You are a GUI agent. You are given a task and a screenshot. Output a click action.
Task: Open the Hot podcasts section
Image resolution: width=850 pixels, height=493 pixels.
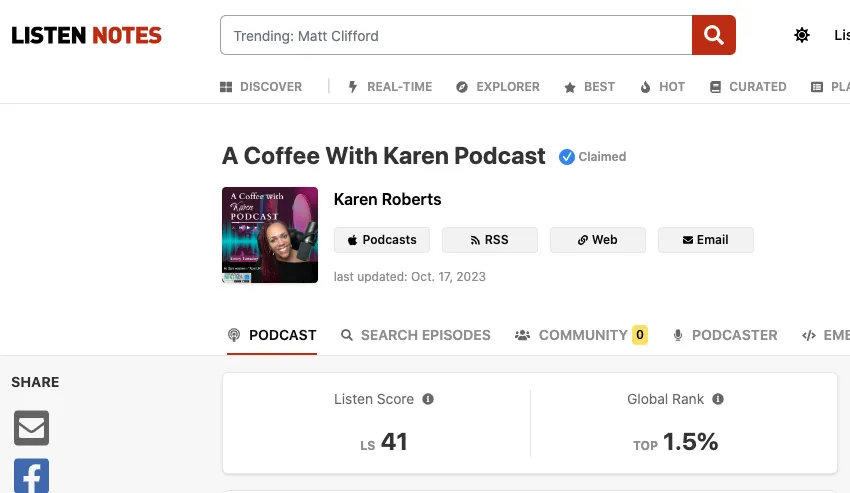click(662, 87)
